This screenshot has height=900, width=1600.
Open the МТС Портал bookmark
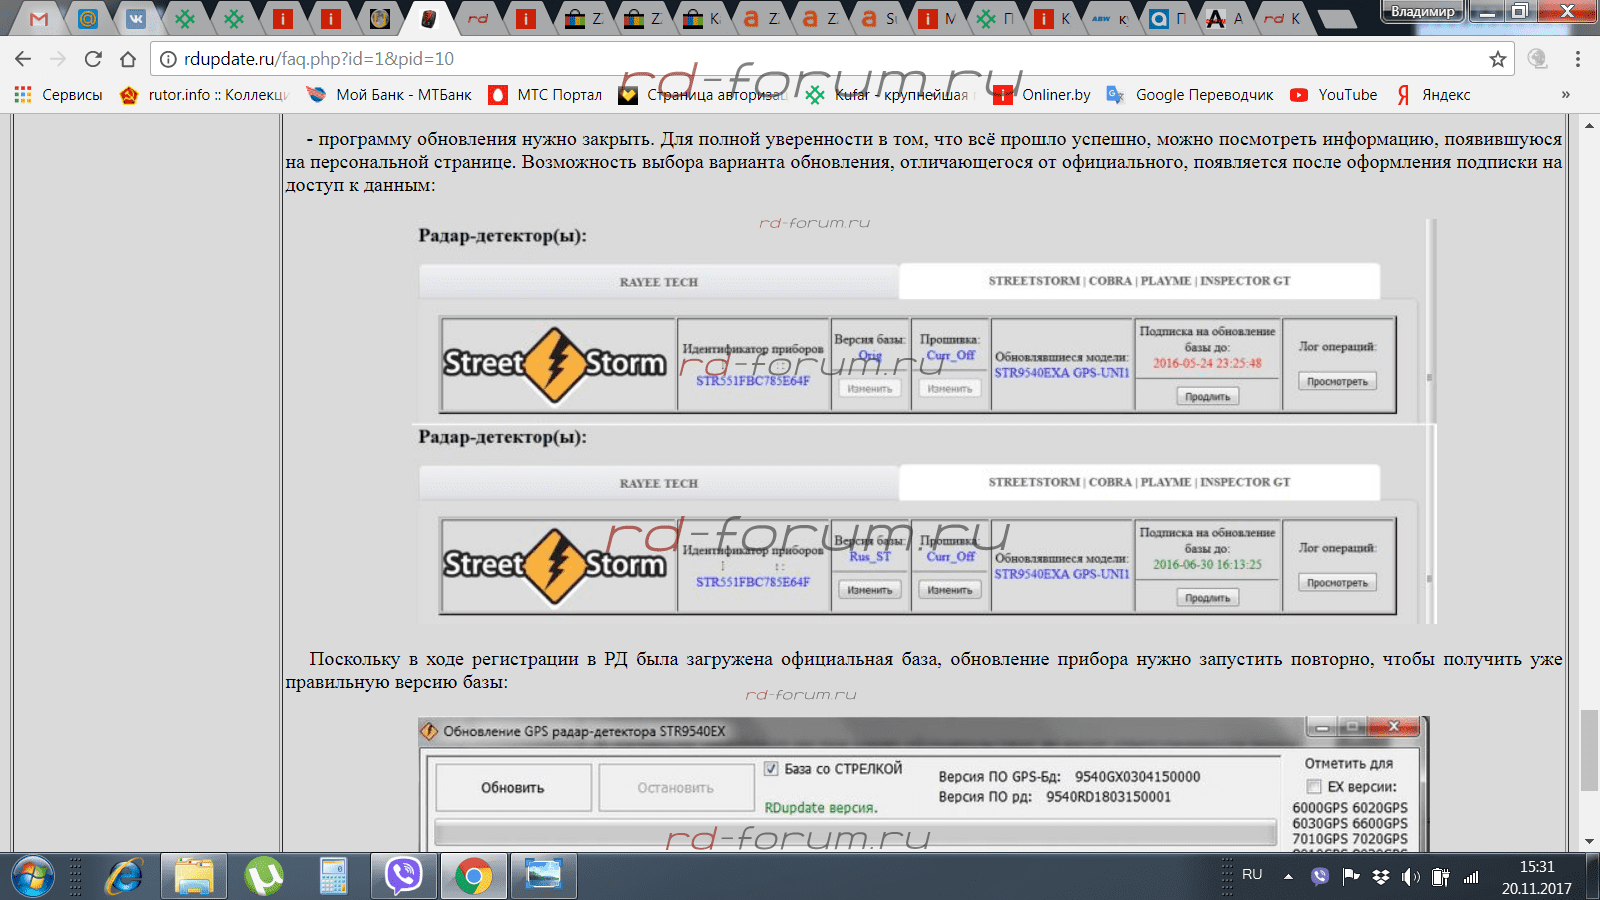[545, 95]
